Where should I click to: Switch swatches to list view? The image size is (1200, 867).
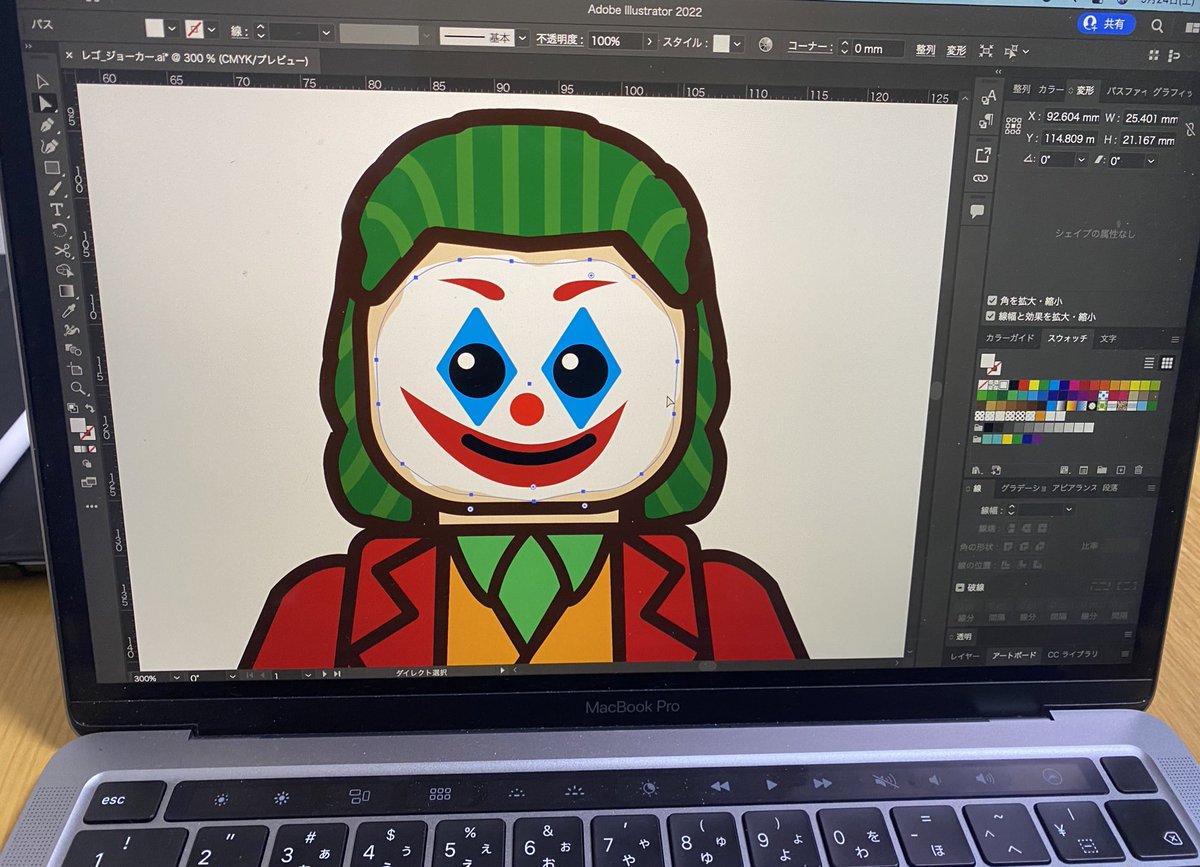[1149, 363]
